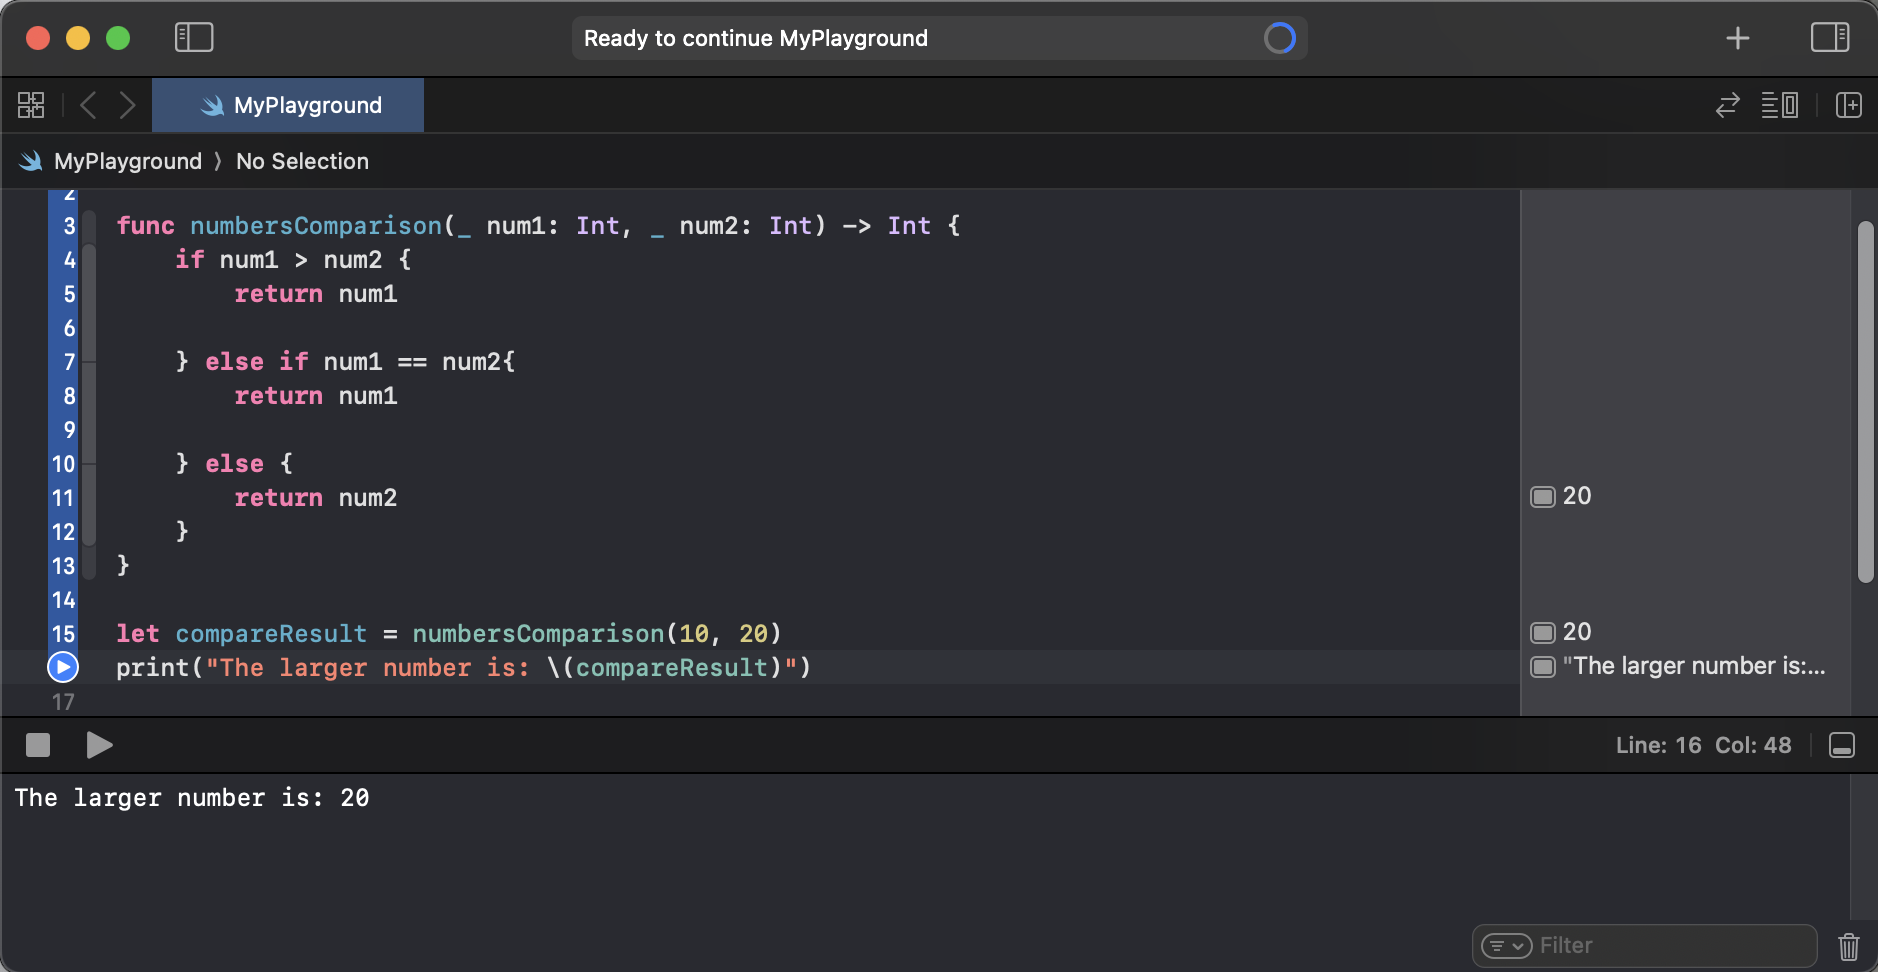Click the swap editor arrows icon
The height and width of the screenshot is (972, 1878).
click(1728, 105)
